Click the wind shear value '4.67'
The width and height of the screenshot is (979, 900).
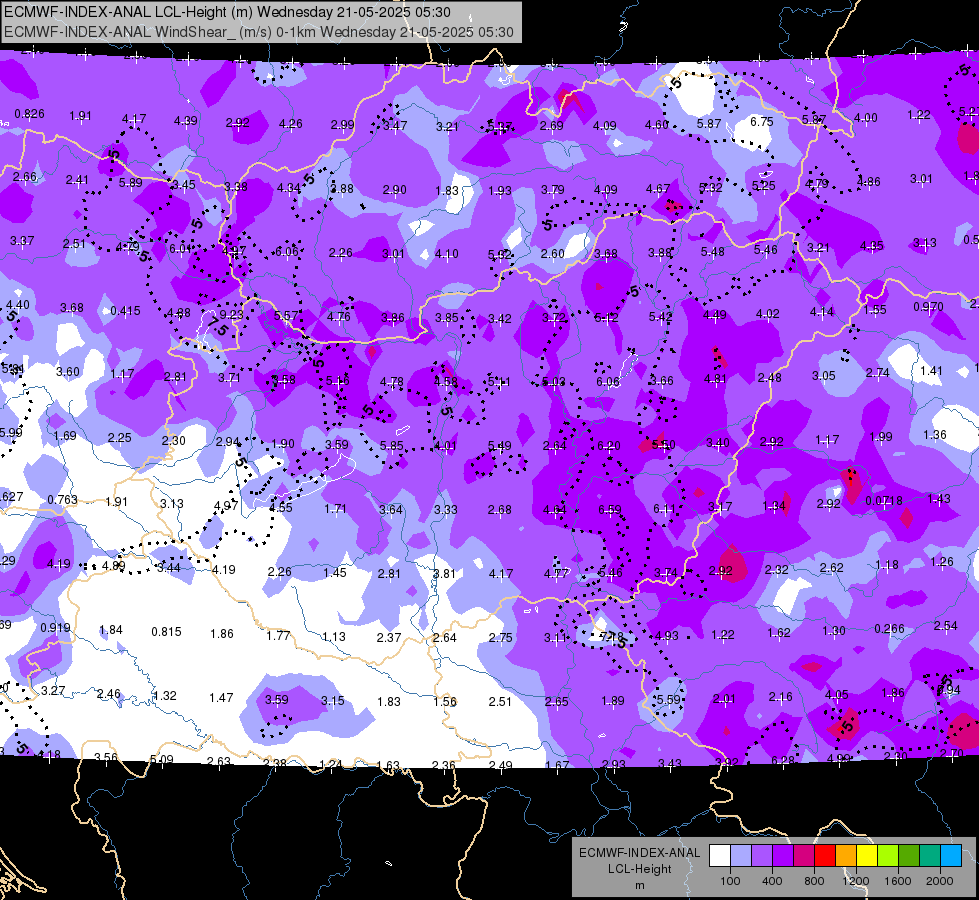point(657,188)
